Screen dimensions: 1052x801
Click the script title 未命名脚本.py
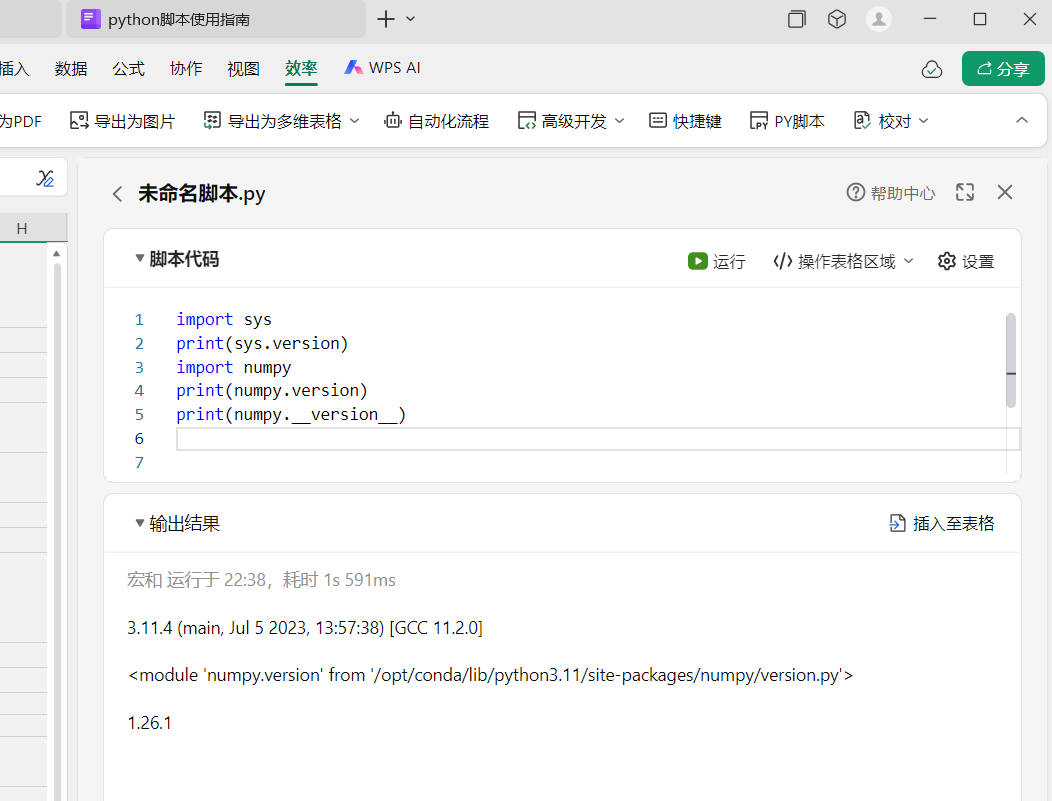click(x=201, y=194)
